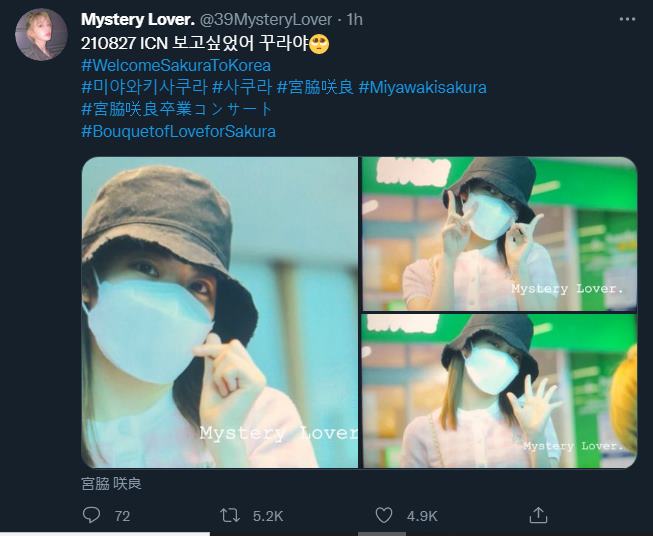Click the @39MysteryLover handle
Screen dimensions: 653x536
[266, 20]
